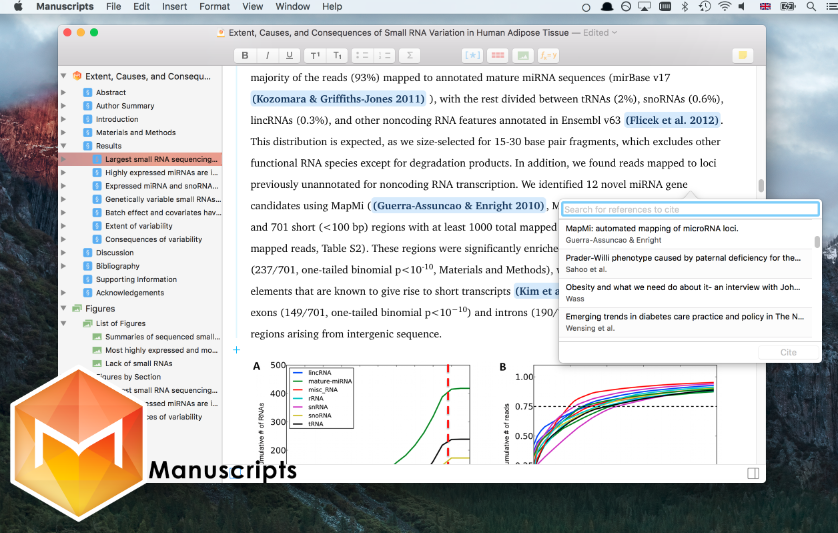
Task: Open the notification bell in the menu bar
Action: click(x=607, y=6)
